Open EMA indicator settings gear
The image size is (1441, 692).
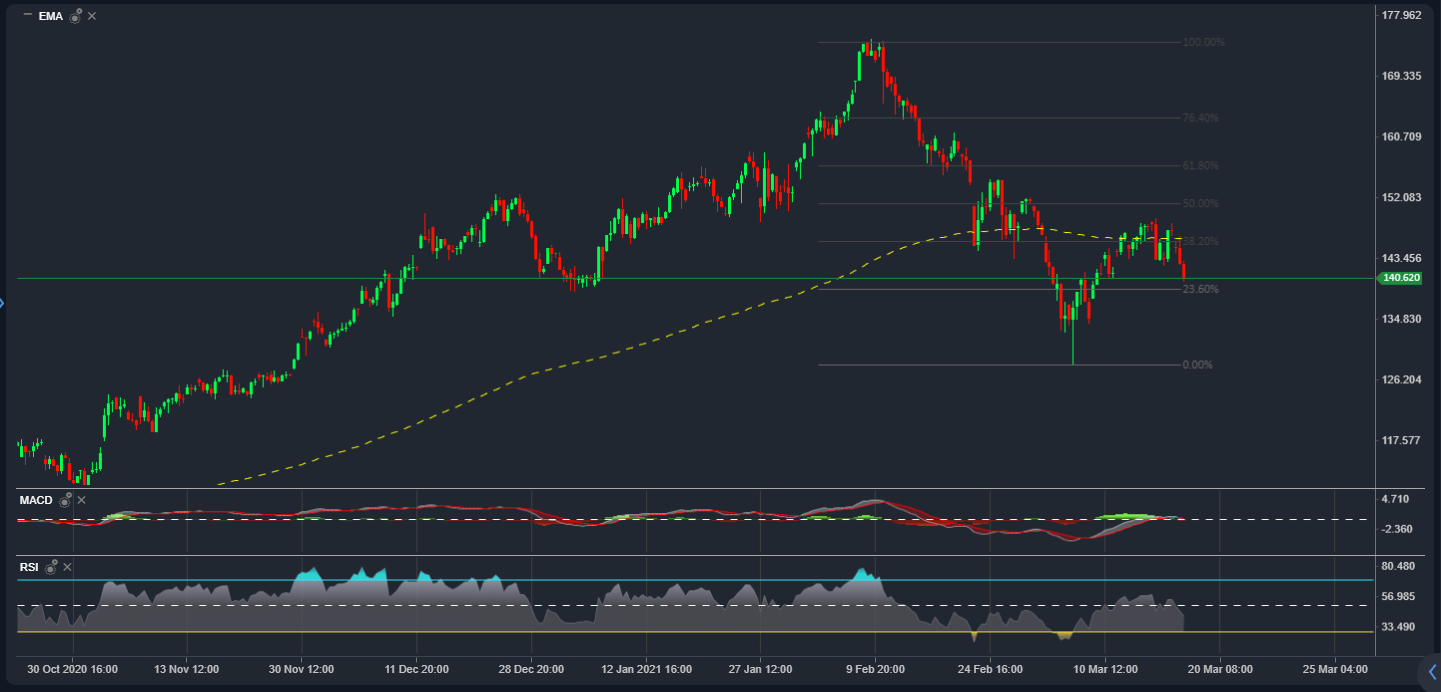[75, 16]
